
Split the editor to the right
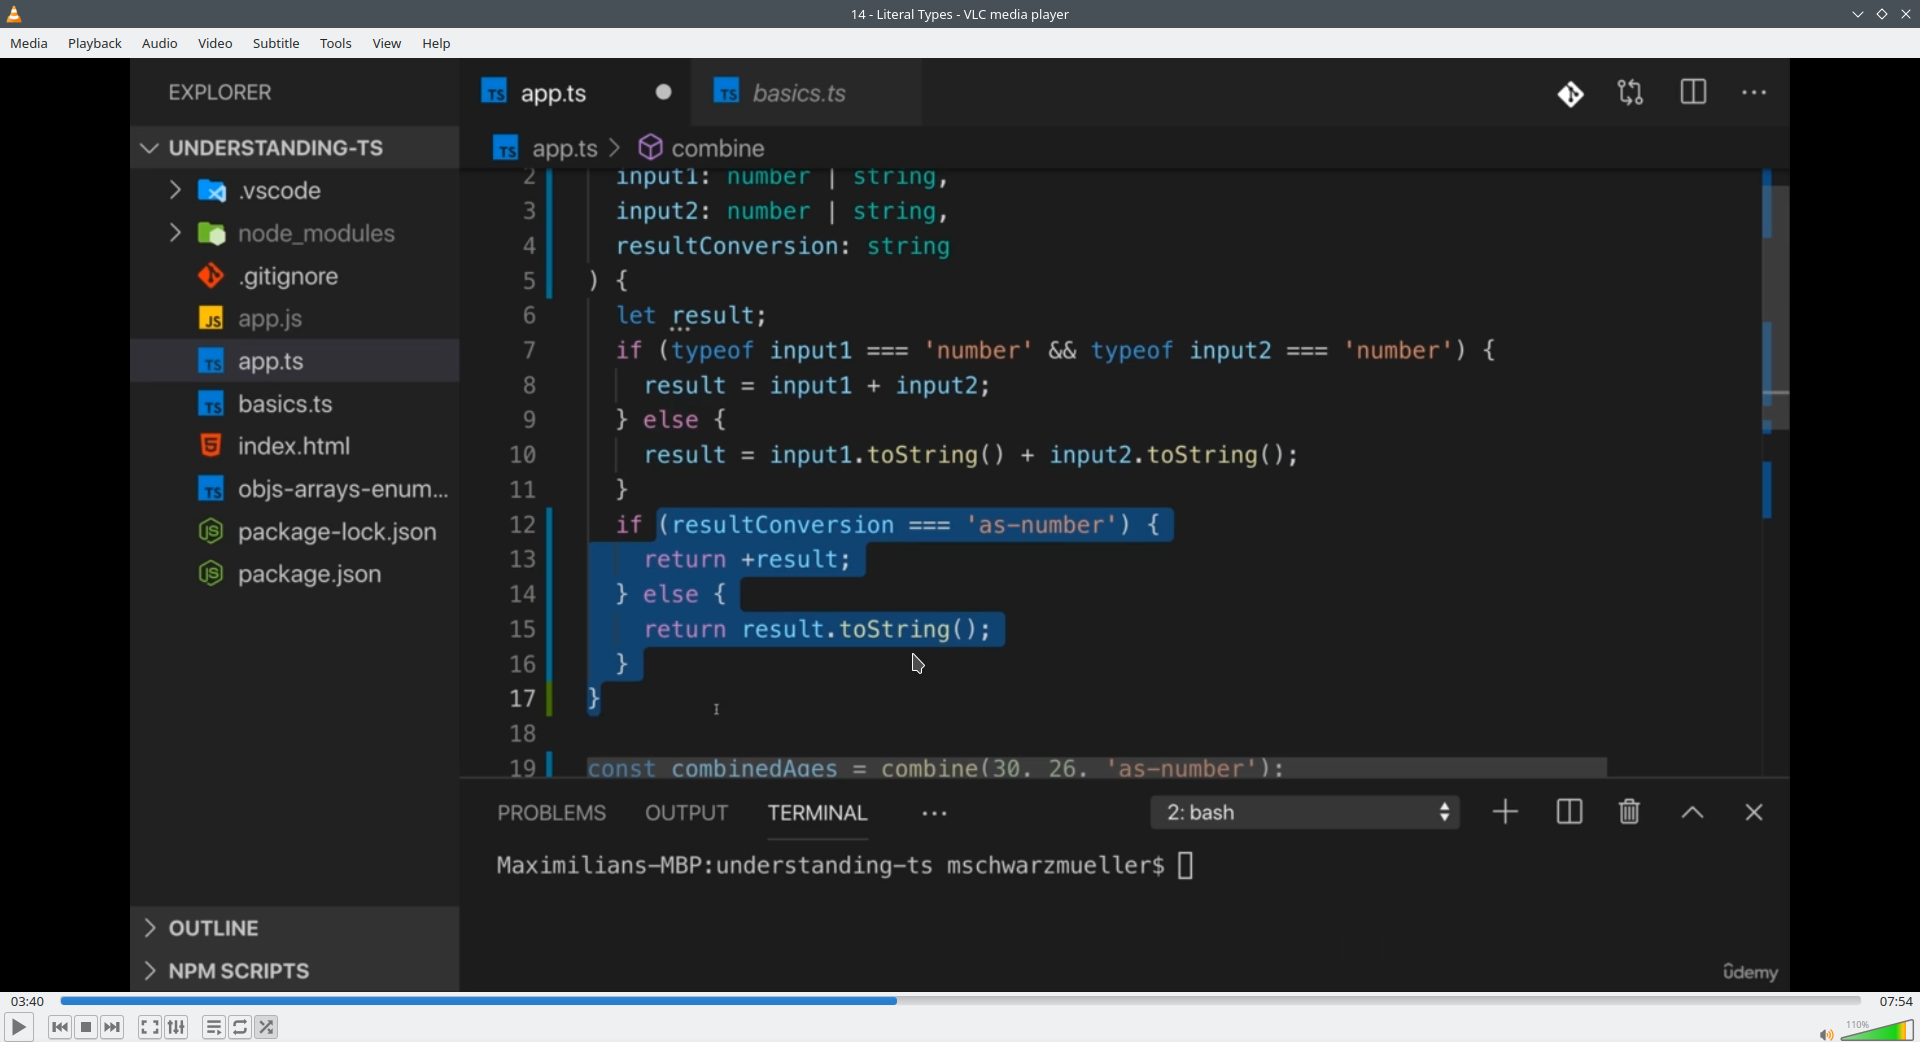(x=1693, y=93)
